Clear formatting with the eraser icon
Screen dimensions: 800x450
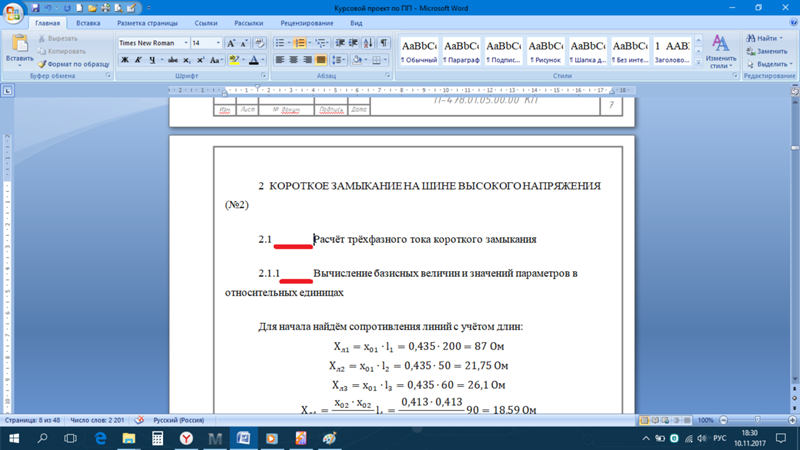click(x=259, y=43)
